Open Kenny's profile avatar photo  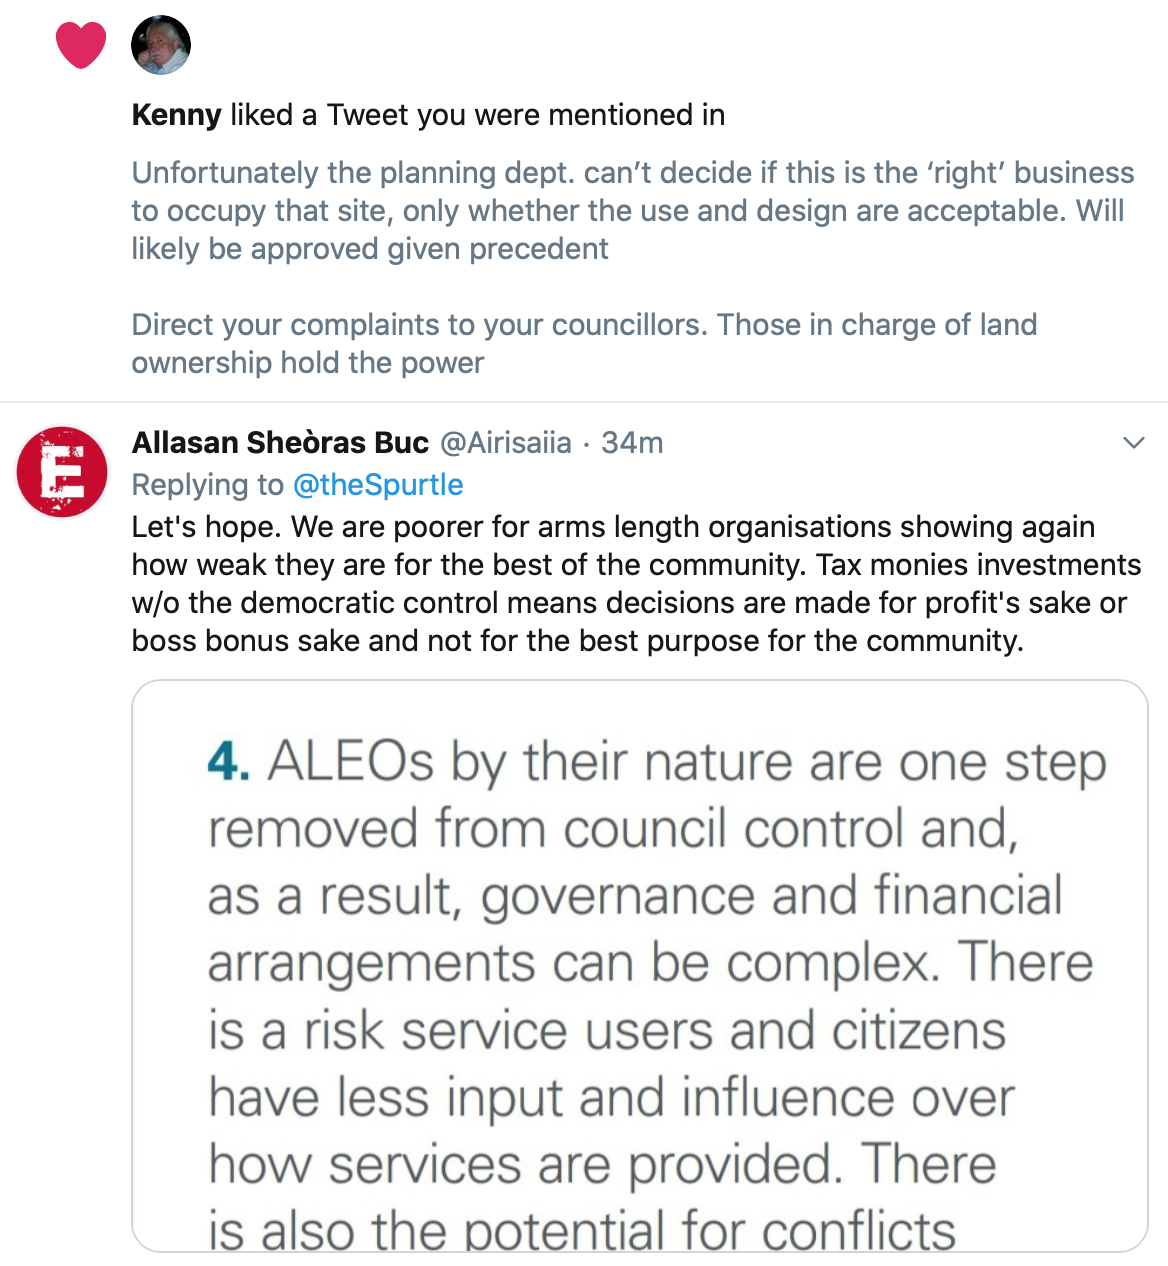[x=161, y=45]
